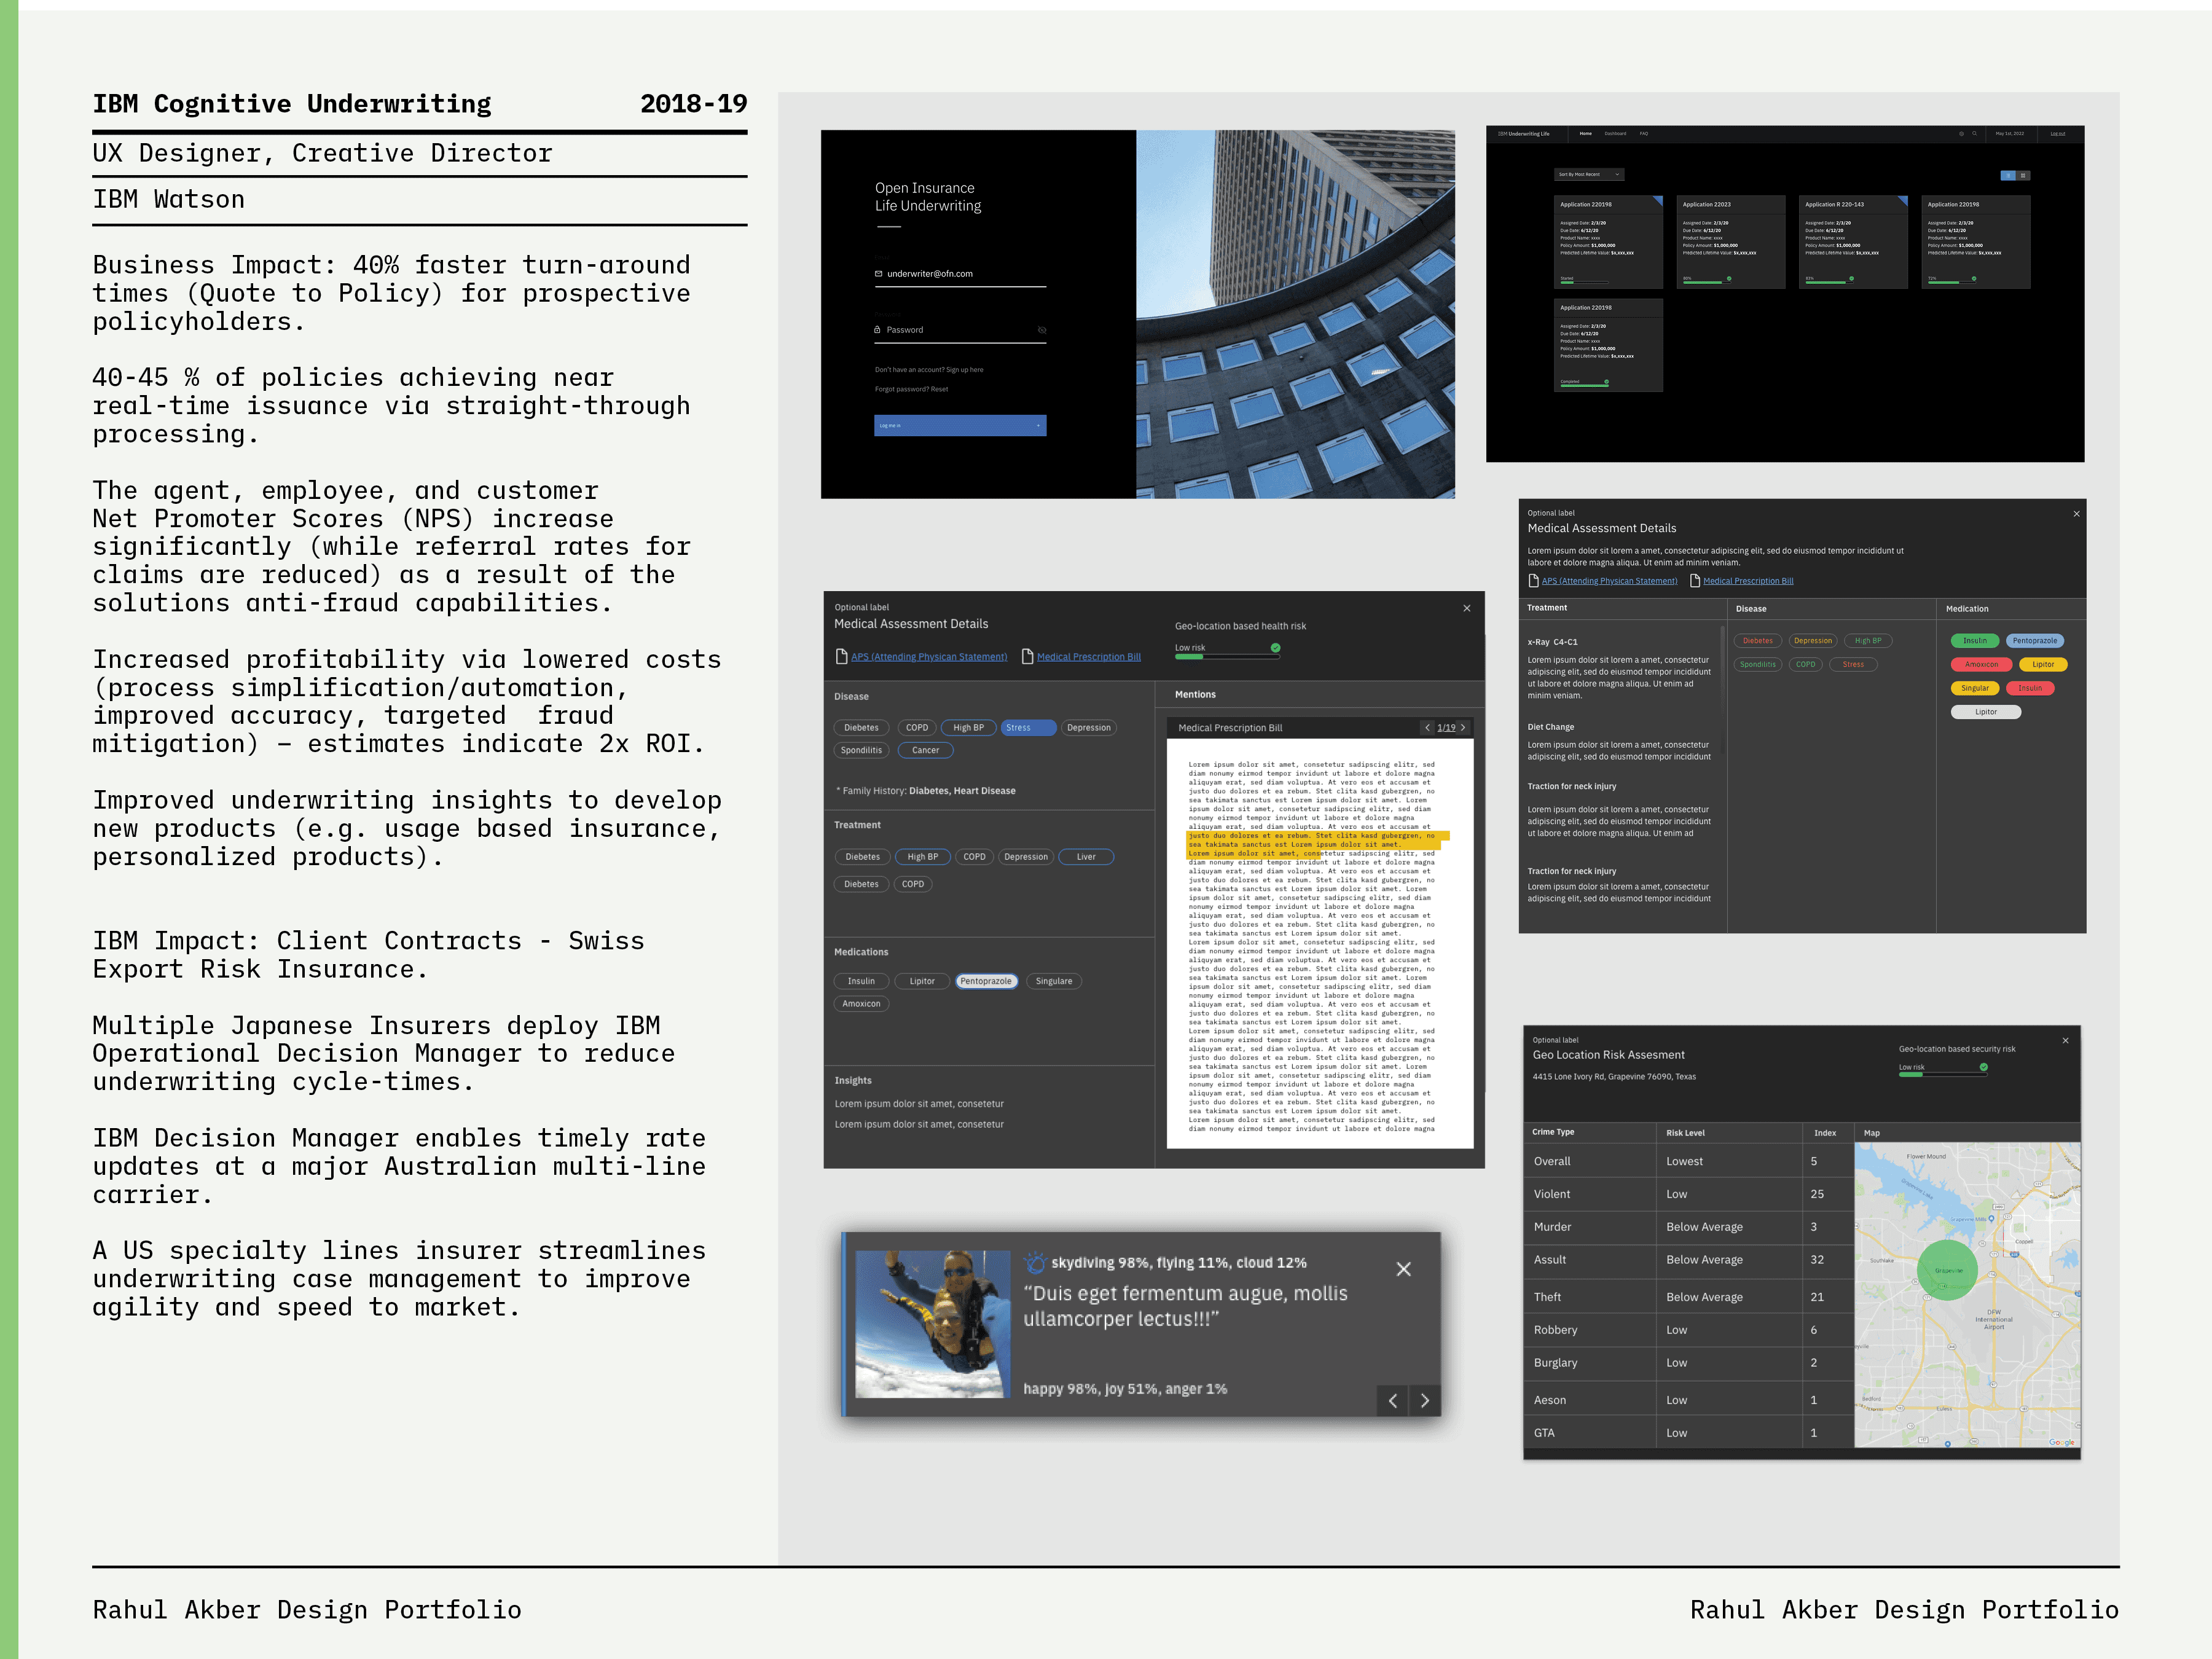Toggle the Cancer disease tag

tap(925, 750)
